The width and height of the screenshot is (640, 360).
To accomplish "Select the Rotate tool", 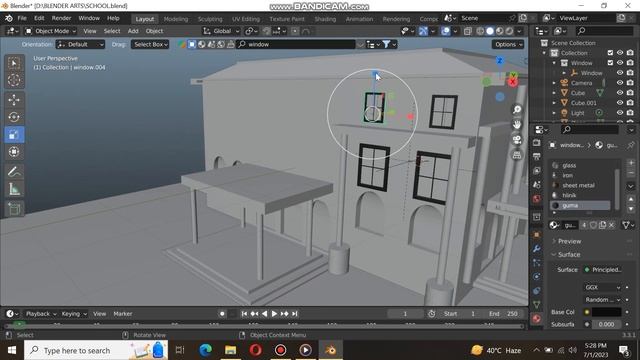I will pyautogui.click(x=14, y=117).
